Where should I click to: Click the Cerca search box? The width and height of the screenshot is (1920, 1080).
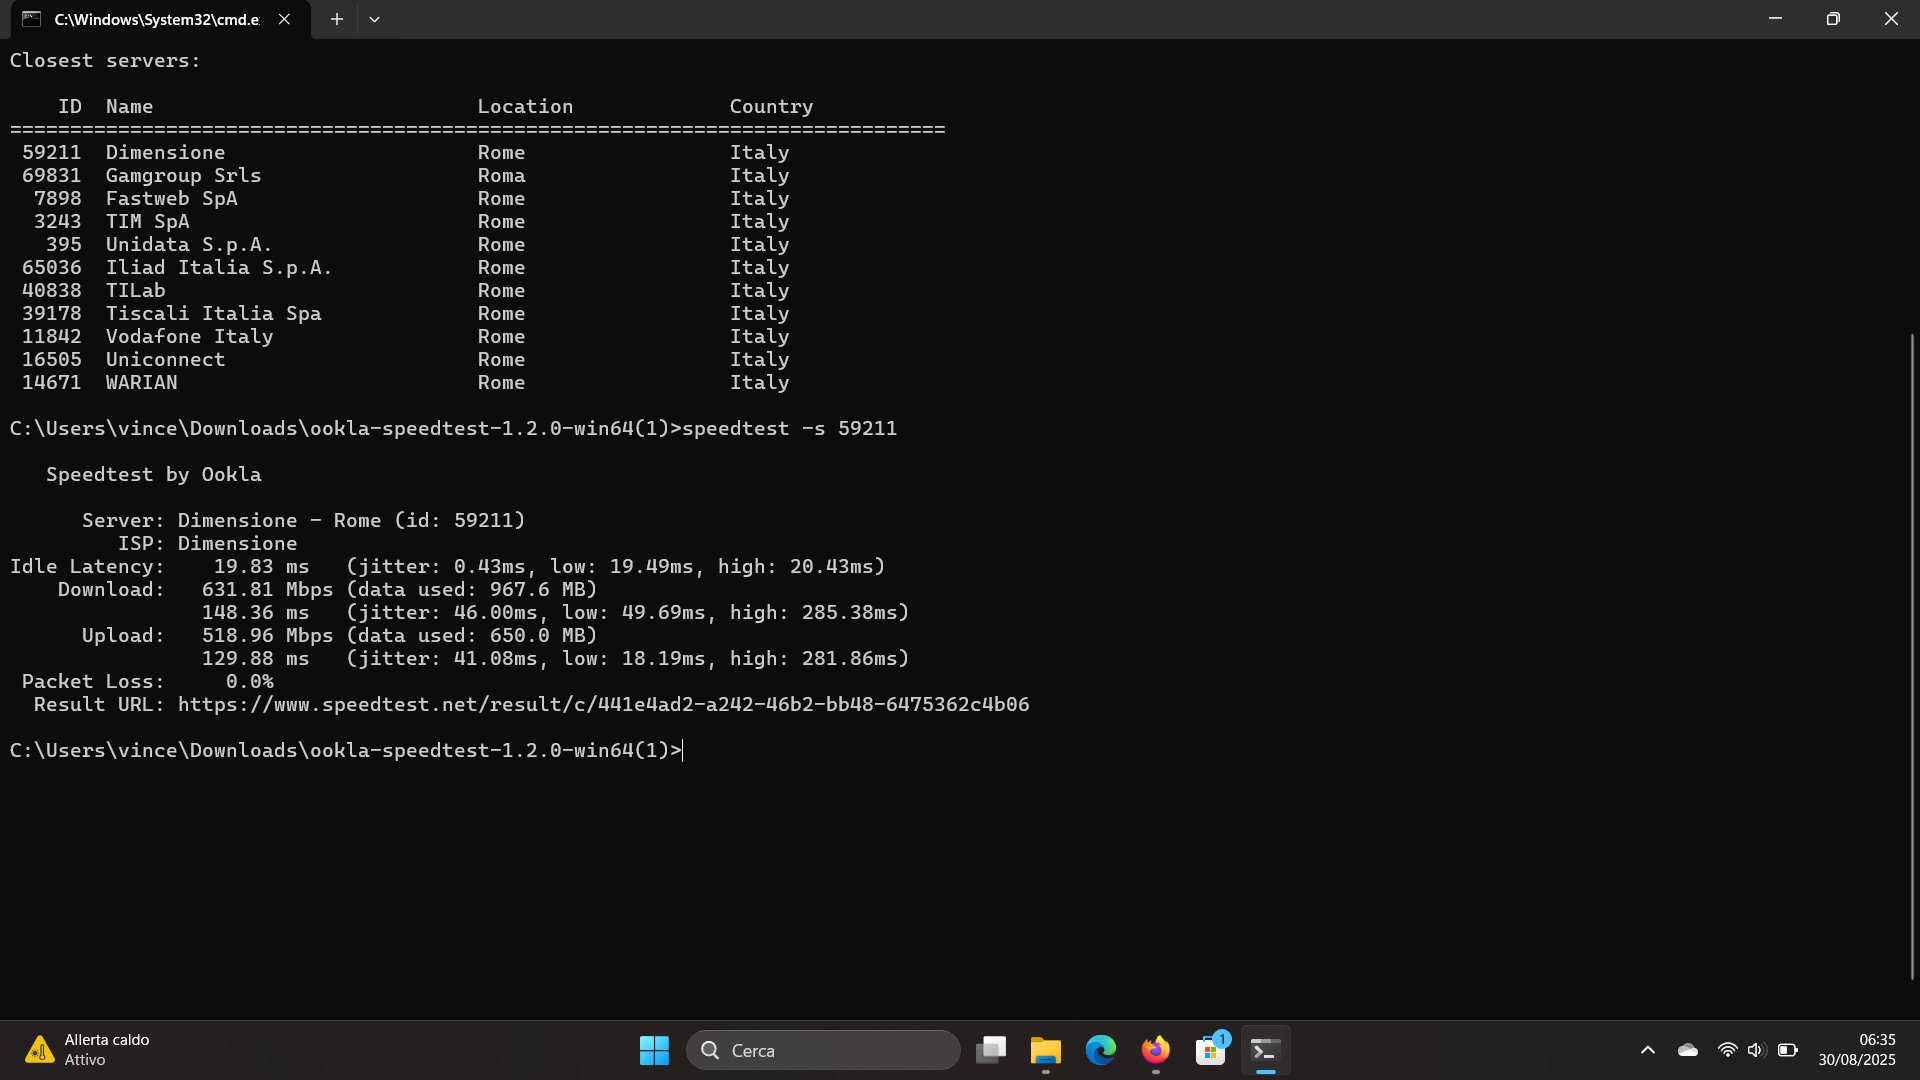pos(823,1050)
